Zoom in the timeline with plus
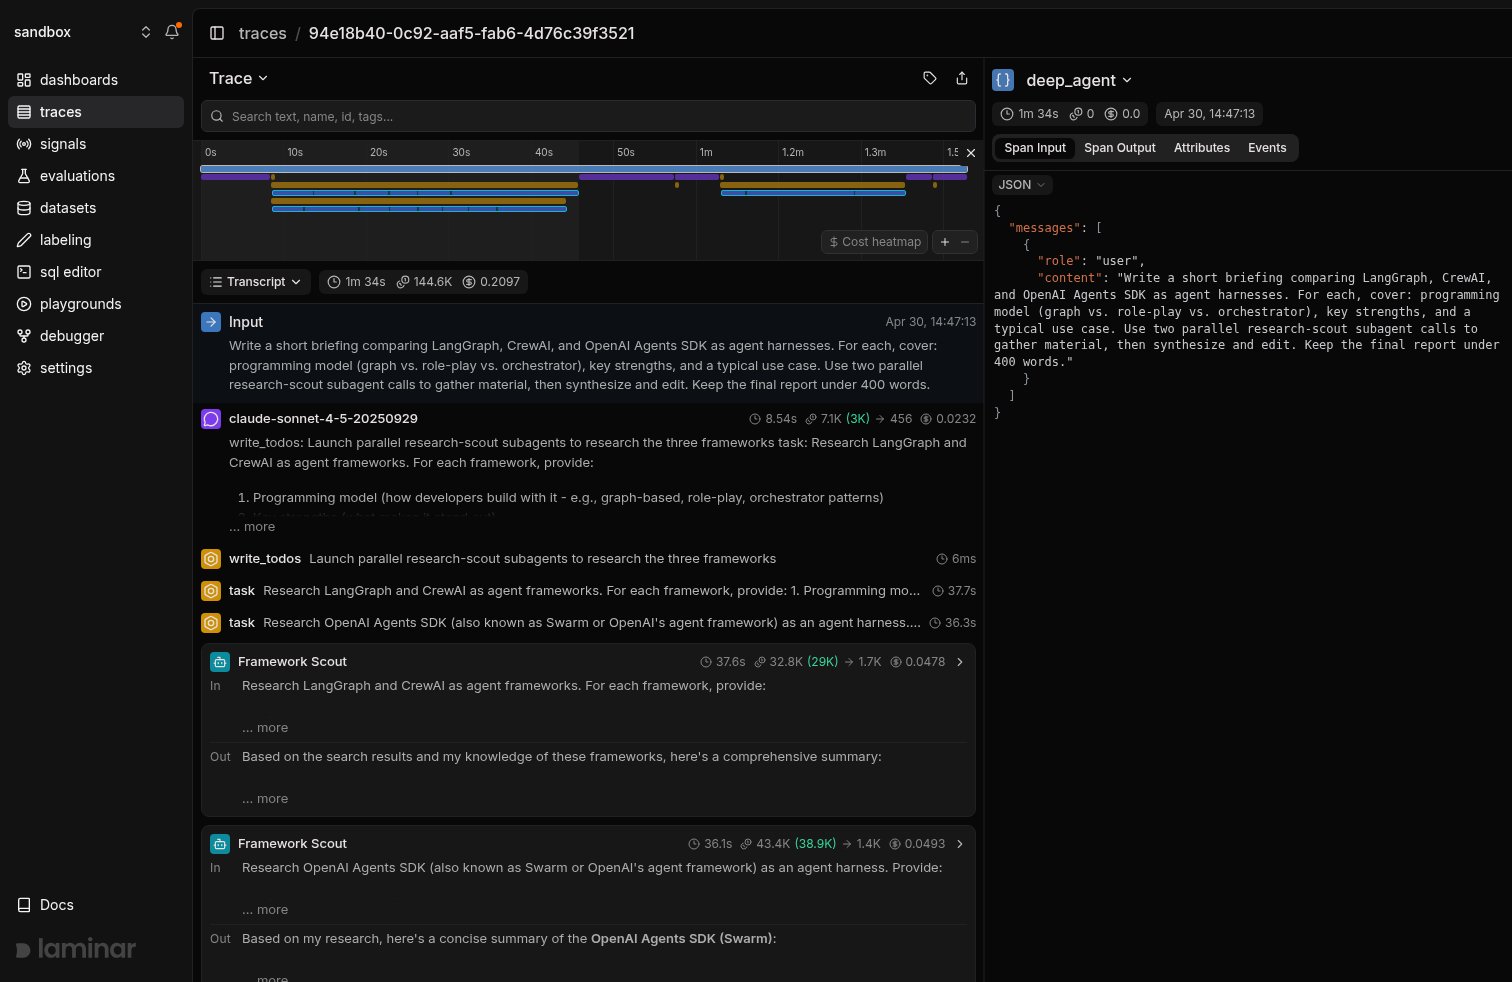This screenshot has height=982, width=1512. pos(945,242)
